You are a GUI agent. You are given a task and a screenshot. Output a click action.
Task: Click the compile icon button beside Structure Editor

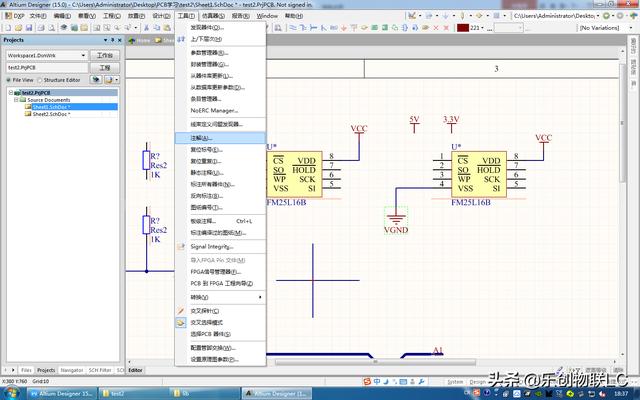[x=96, y=80]
